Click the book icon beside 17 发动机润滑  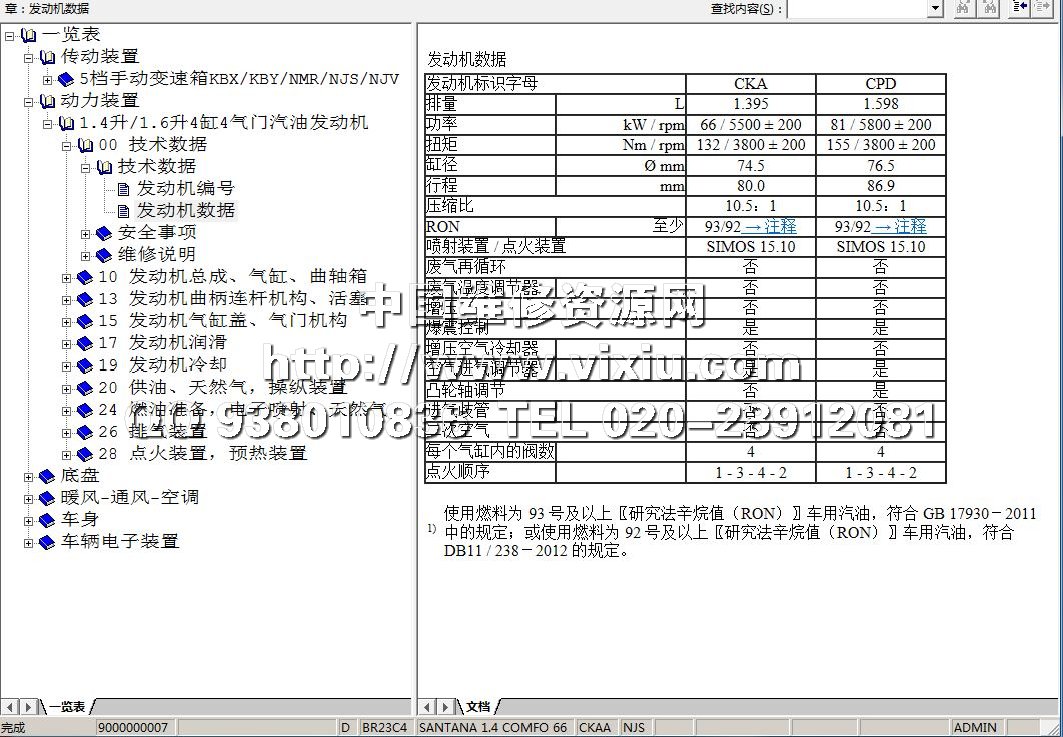pos(85,343)
